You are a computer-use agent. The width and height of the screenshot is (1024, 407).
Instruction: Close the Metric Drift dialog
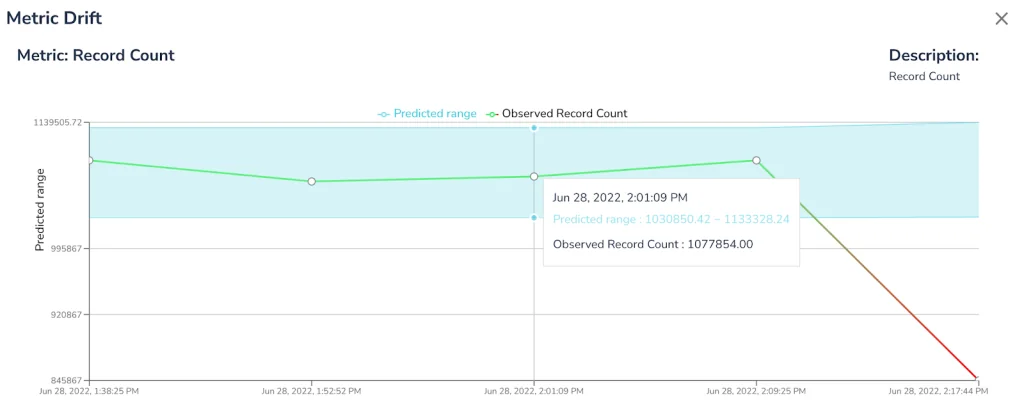(1001, 19)
